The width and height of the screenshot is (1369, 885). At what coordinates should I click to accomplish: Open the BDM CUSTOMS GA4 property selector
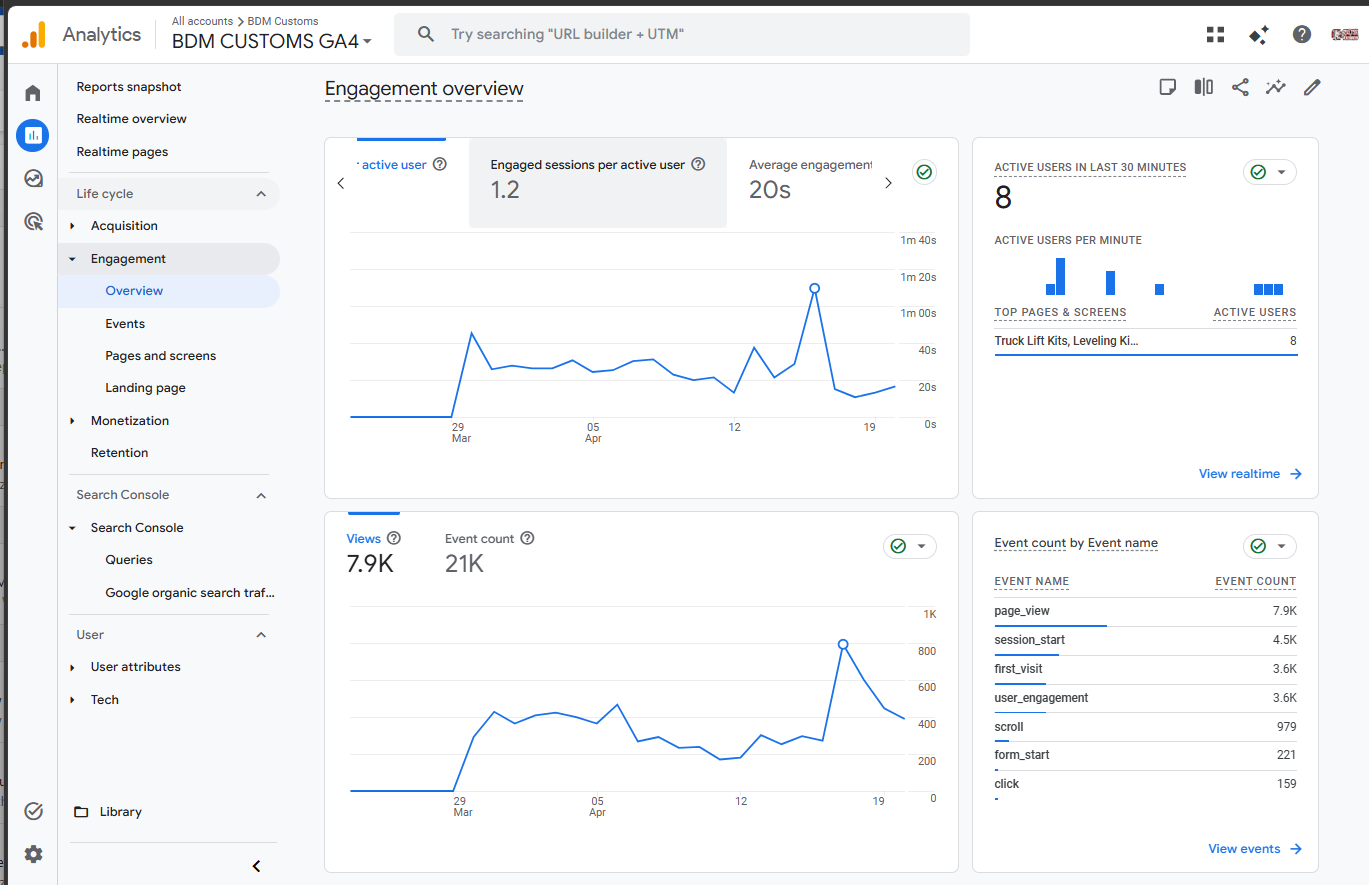pyautogui.click(x=272, y=41)
